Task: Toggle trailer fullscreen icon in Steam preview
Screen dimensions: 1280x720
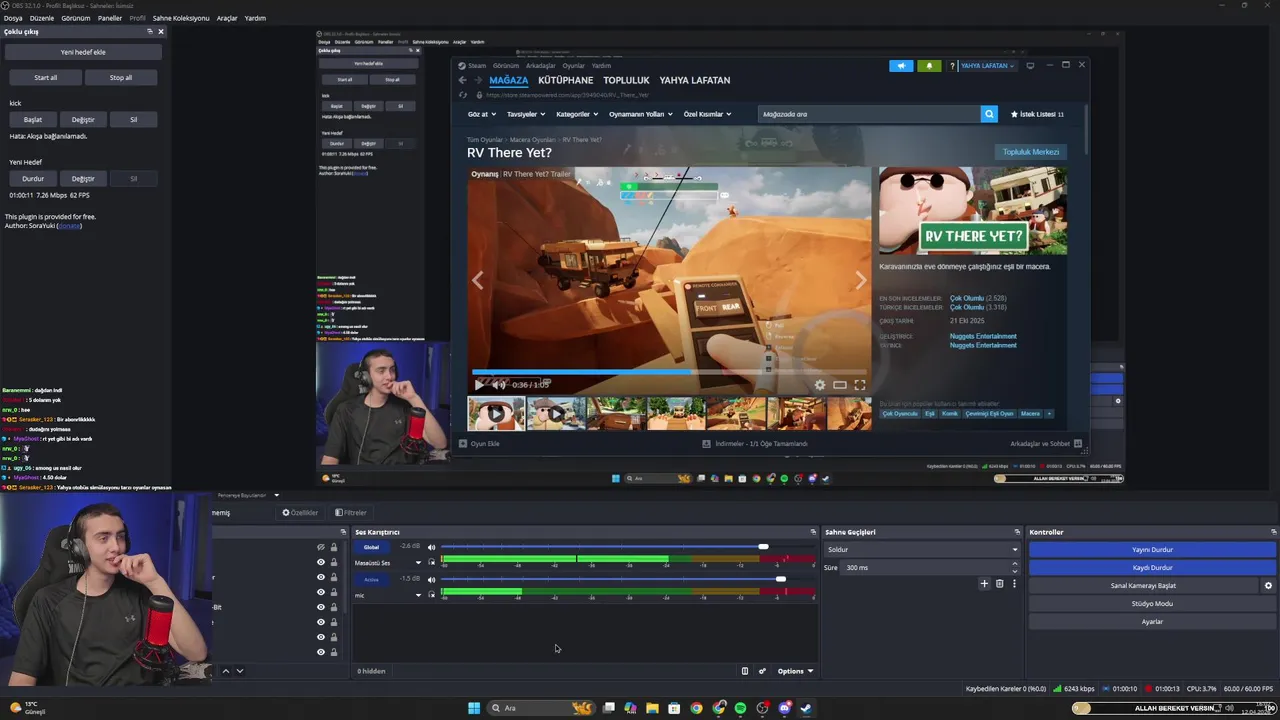Action: [x=859, y=384]
